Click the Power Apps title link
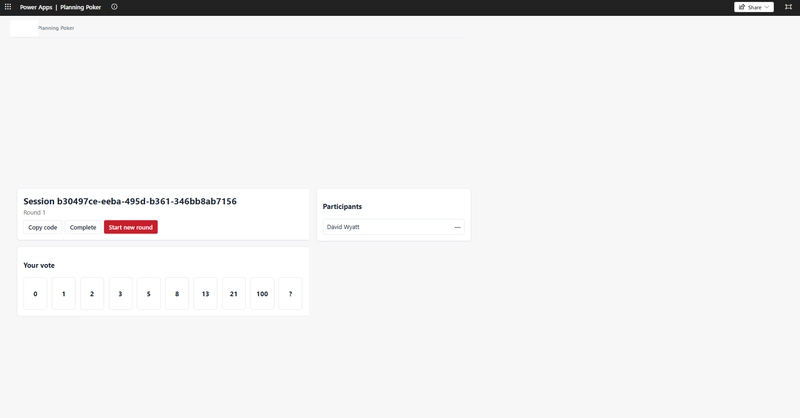The image size is (800, 418). click(37, 7)
